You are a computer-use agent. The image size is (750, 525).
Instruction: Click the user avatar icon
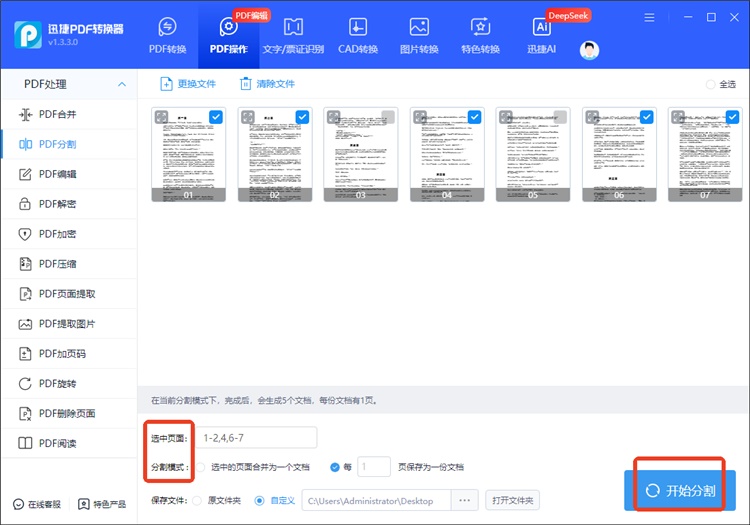pyautogui.click(x=589, y=50)
